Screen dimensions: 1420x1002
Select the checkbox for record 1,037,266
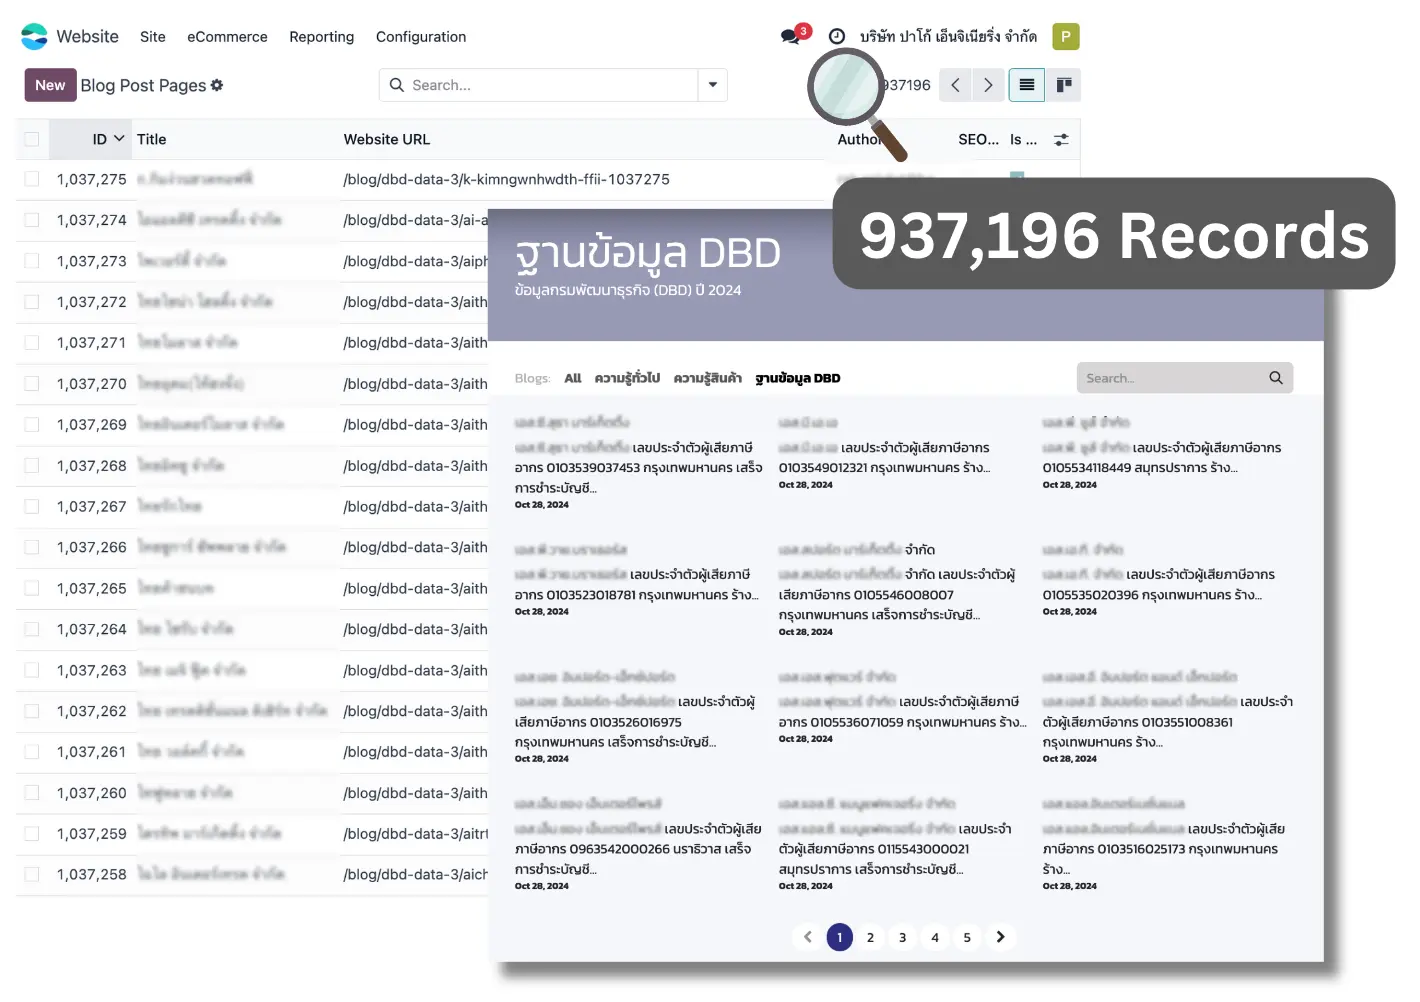click(x=32, y=547)
